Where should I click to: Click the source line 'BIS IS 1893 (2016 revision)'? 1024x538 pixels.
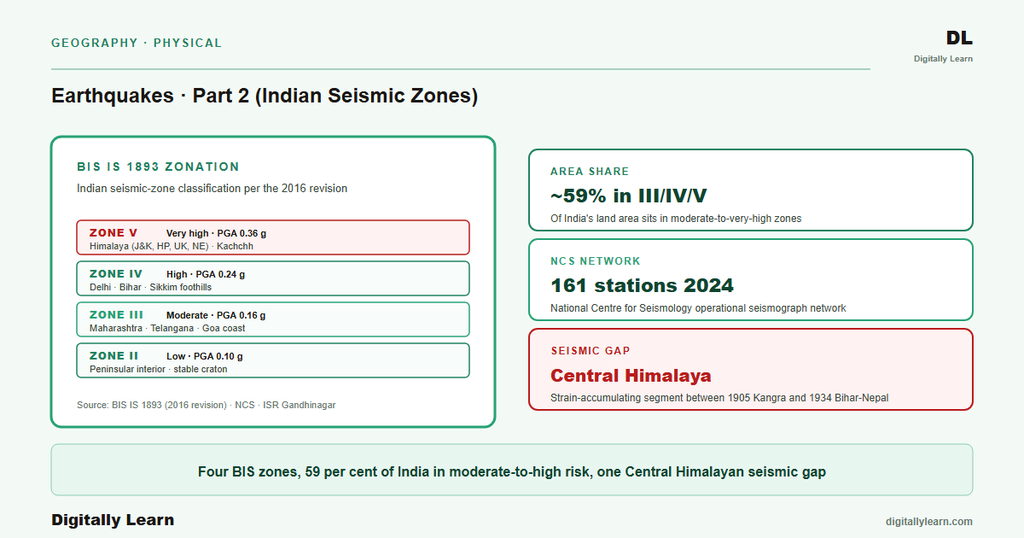[x=206, y=405]
